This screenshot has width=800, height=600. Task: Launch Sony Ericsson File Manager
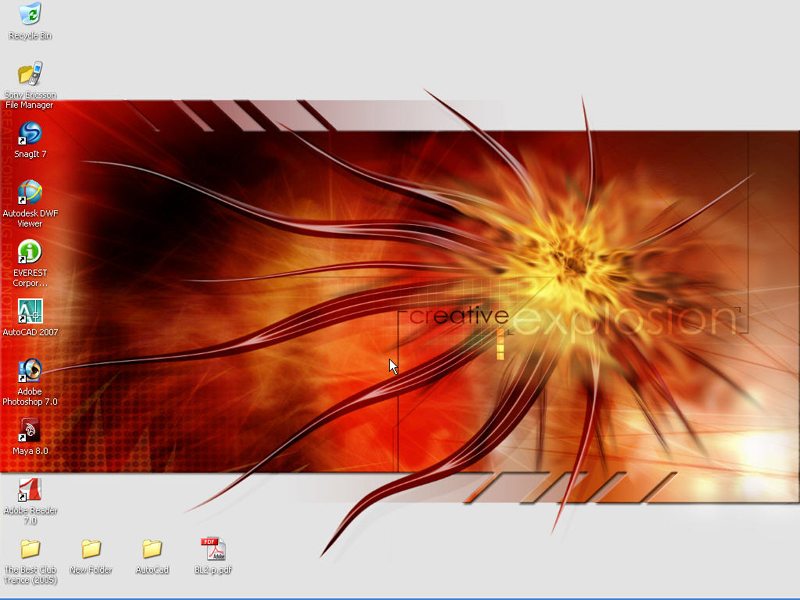click(30, 74)
